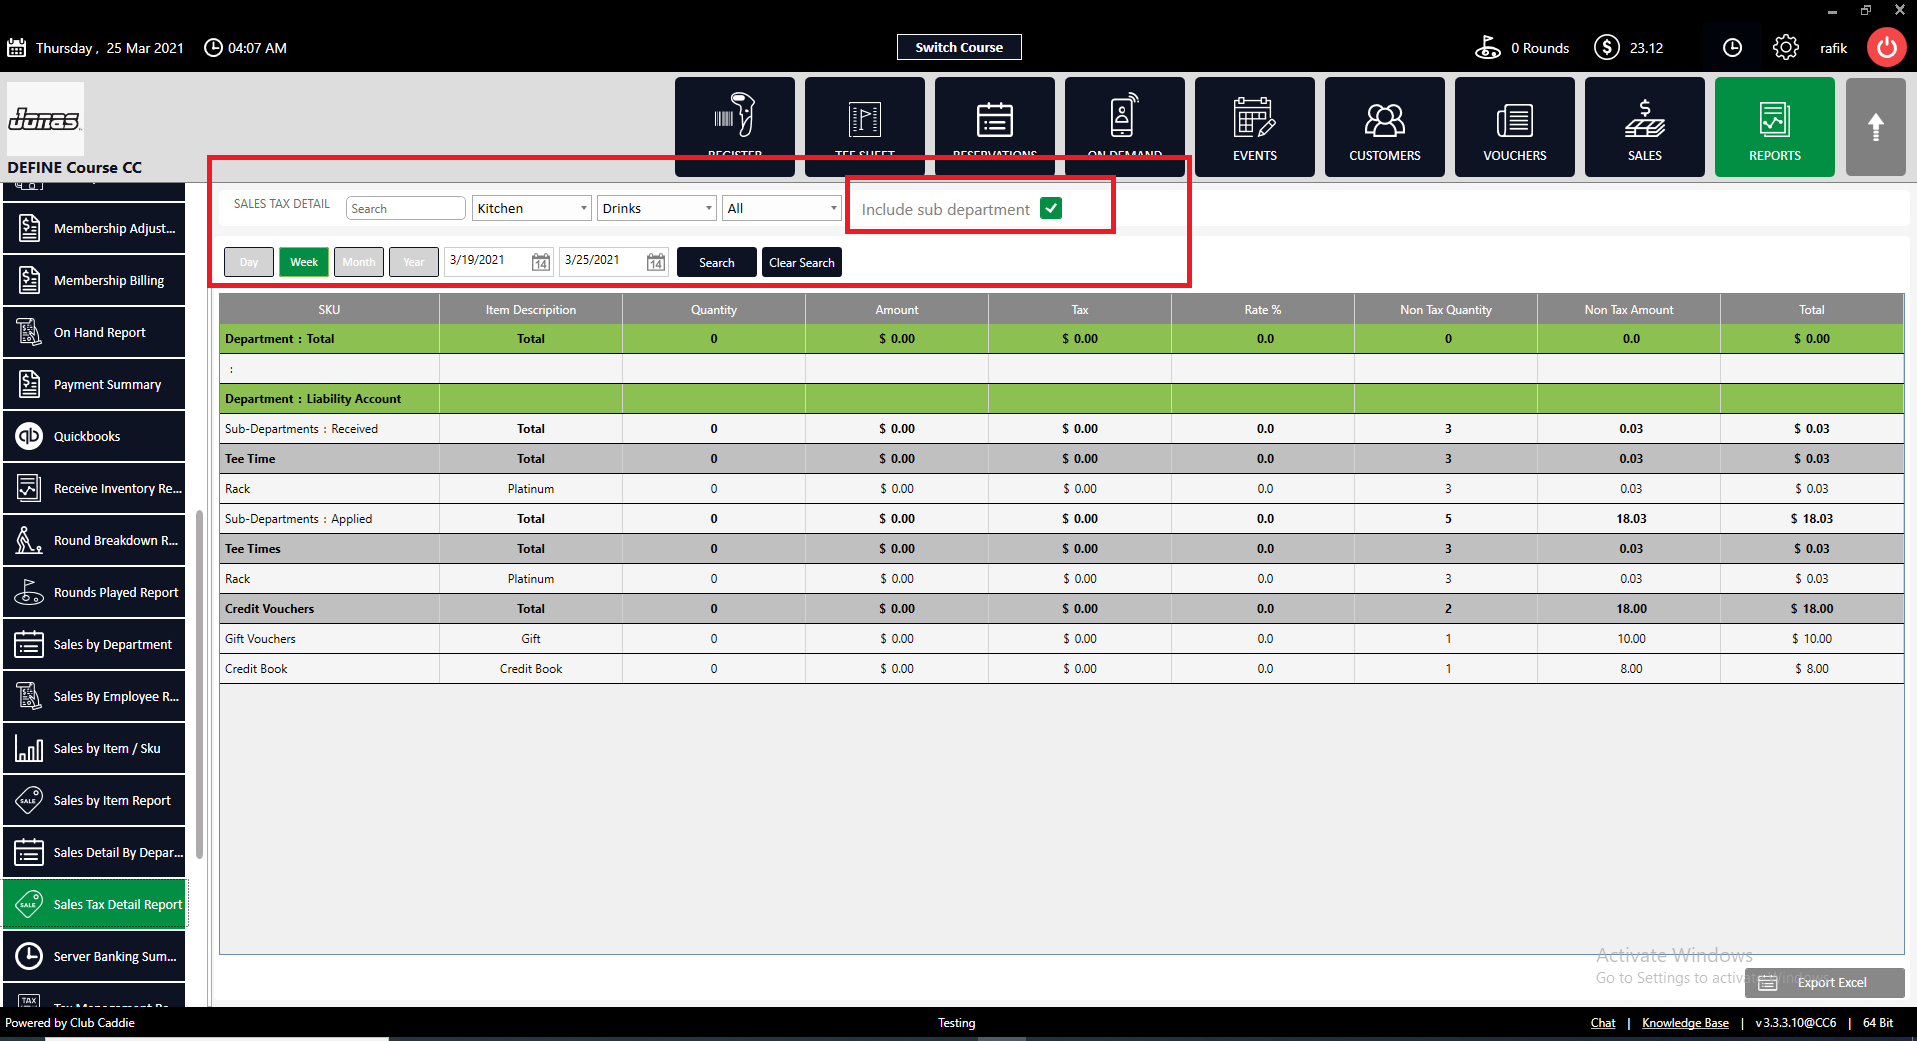Open the Kitchen department dropdown

(x=532, y=208)
